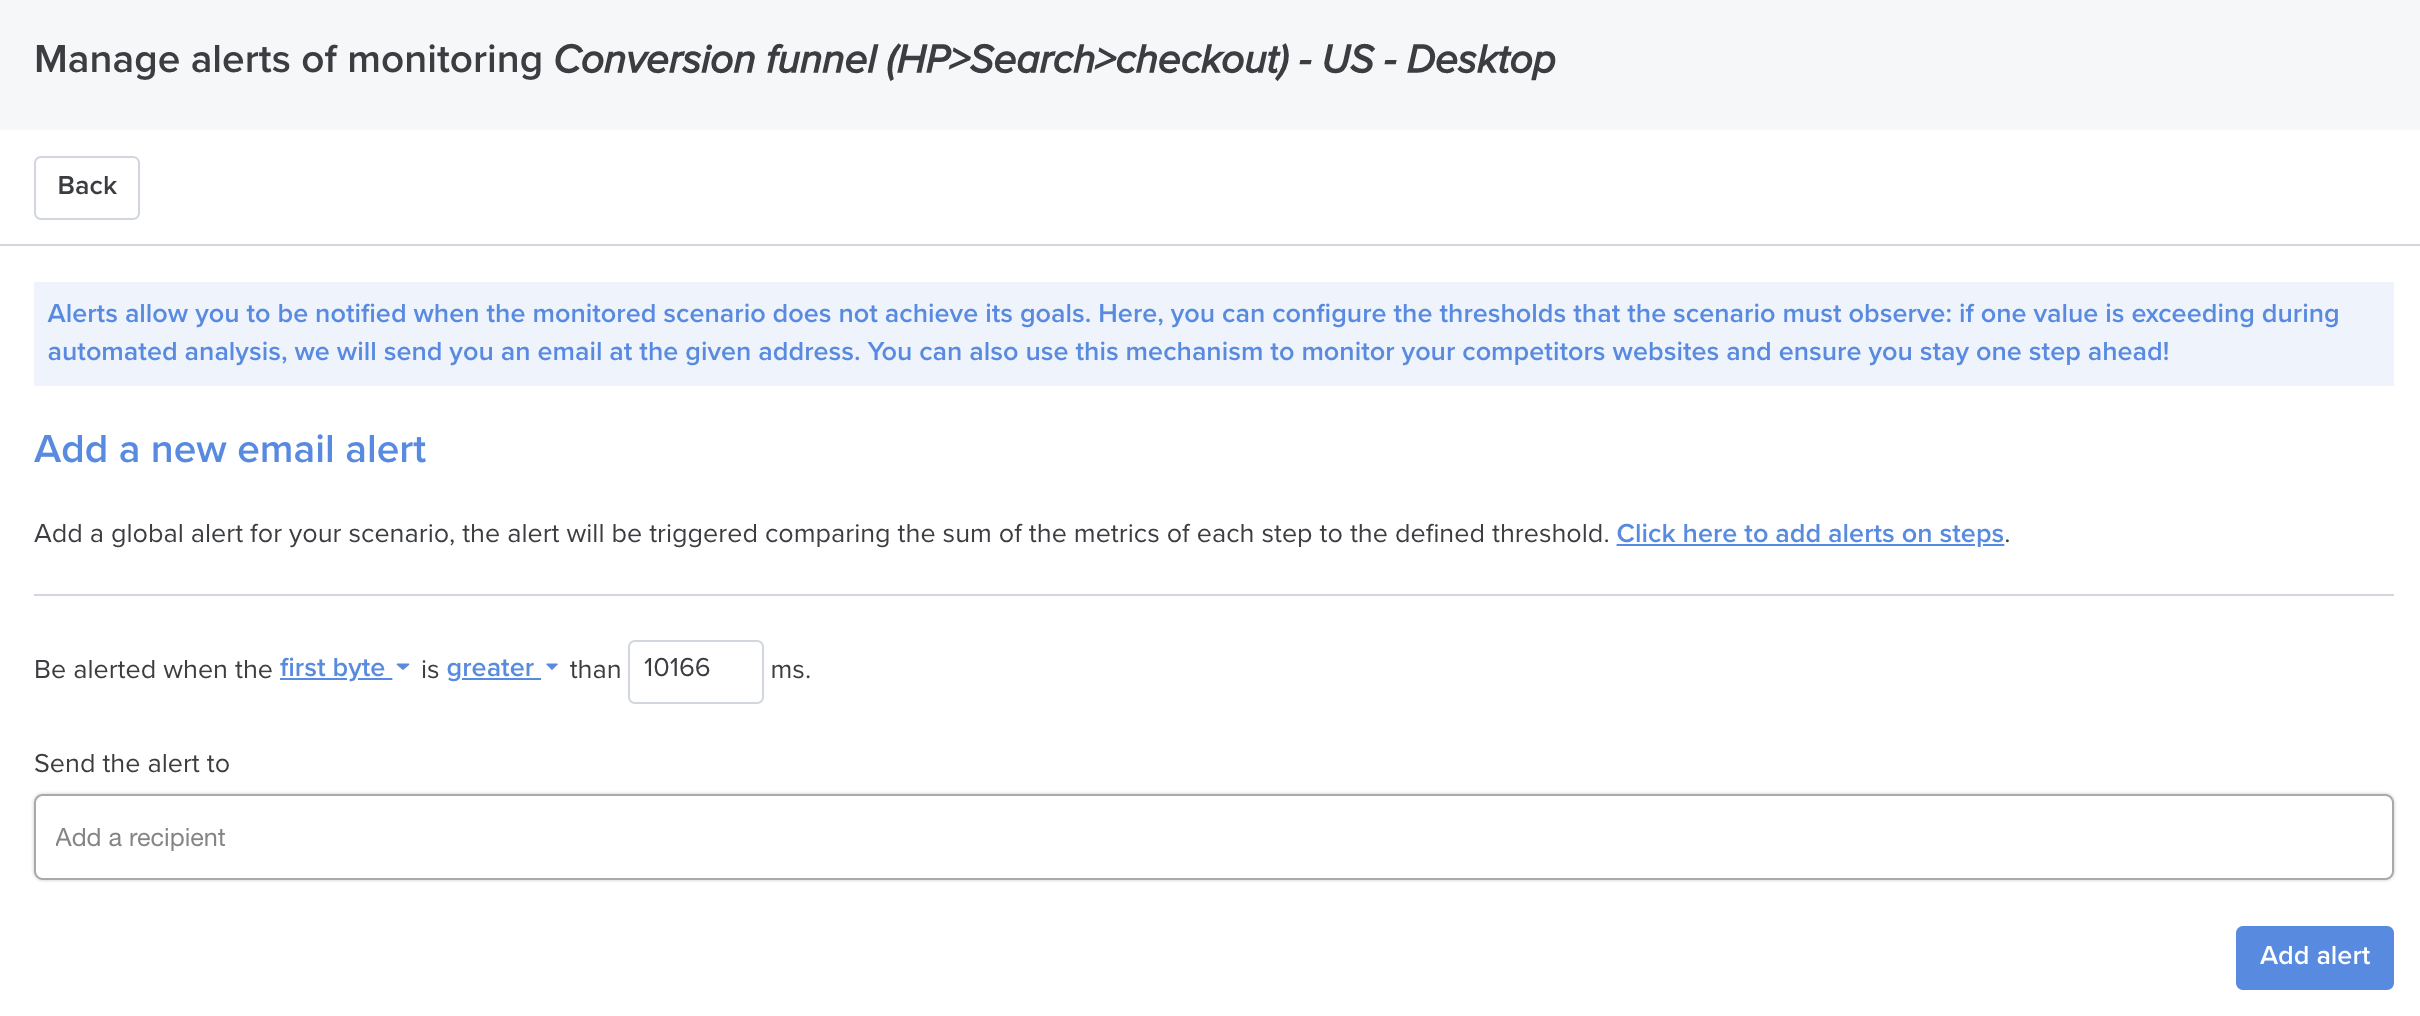Click the "Add a new email alert" heading

230,449
